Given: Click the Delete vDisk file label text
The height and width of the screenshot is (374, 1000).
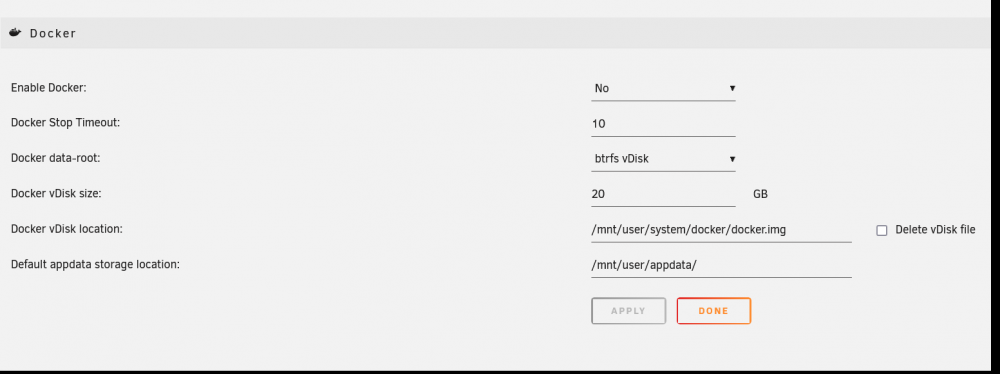Looking at the screenshot, I should (935, 230).
